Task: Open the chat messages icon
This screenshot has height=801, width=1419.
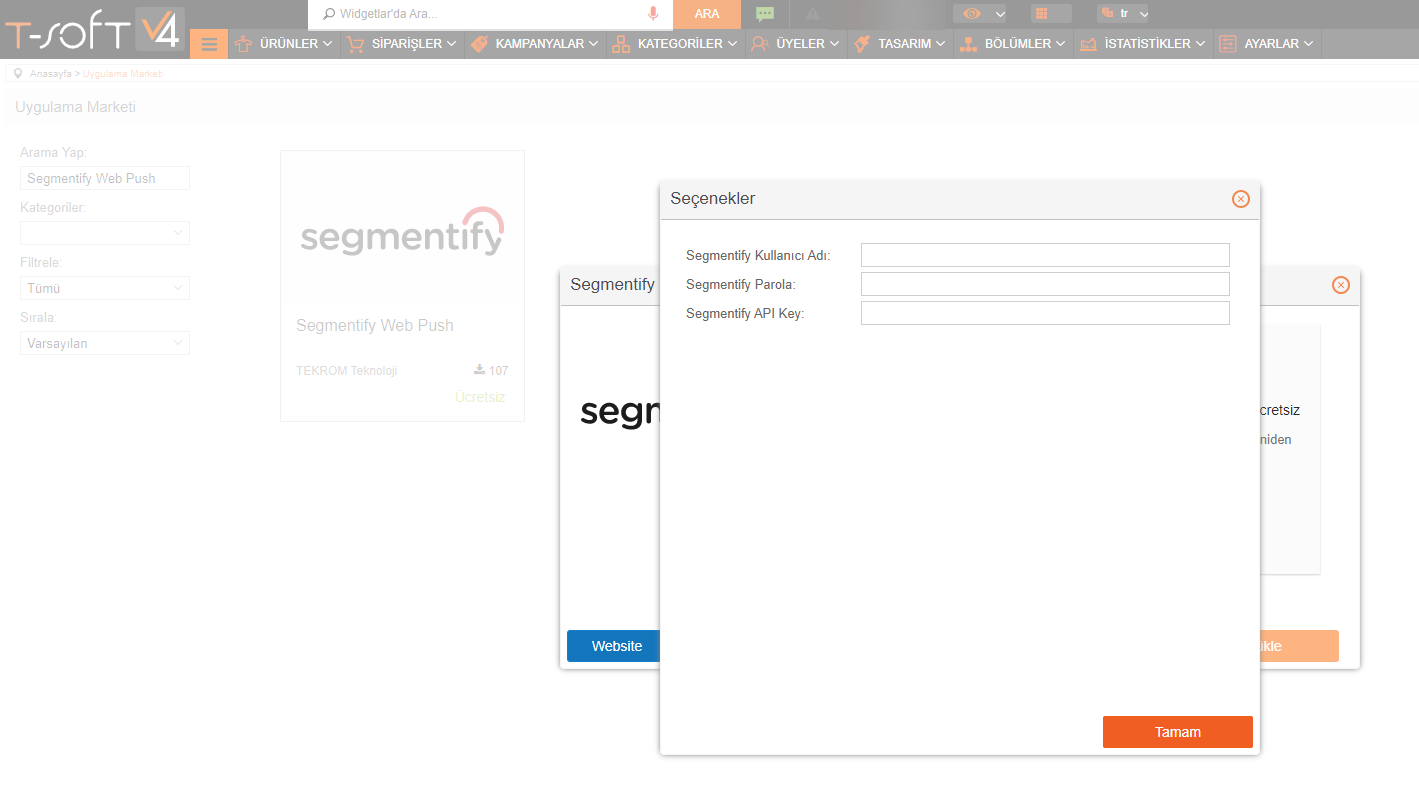Action: point(765,14)
